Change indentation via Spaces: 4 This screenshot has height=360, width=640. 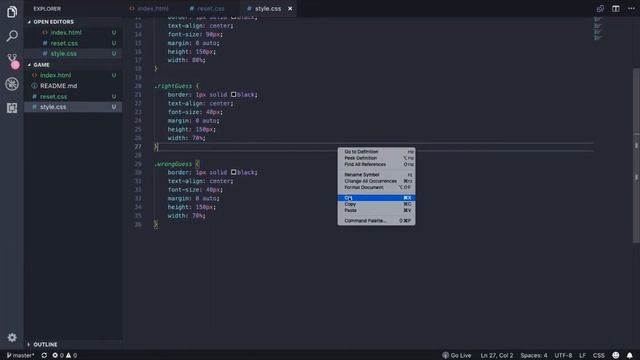(533, 356)
